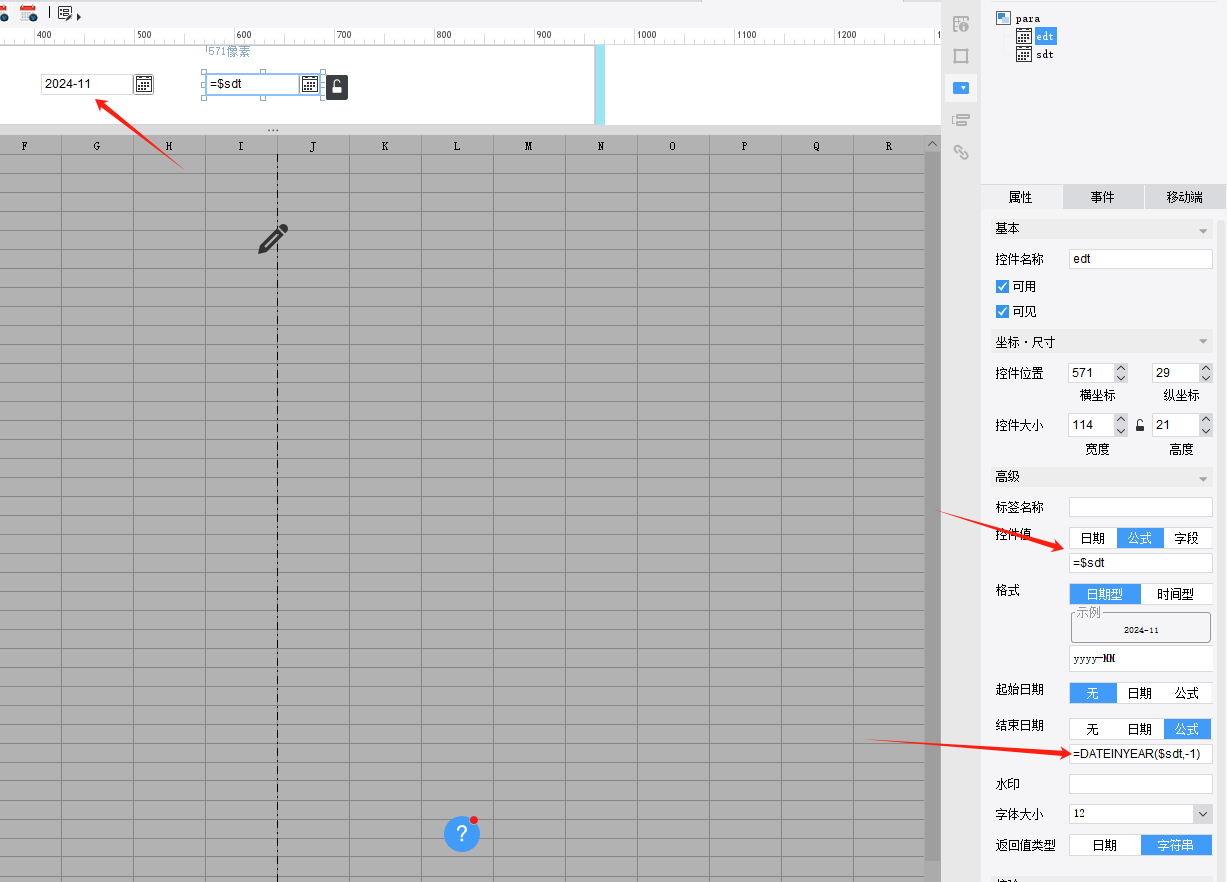Click the 标签名称 input field
Screen dimensions: 1227x882
pyautogui.click(x=1140, y=507)
